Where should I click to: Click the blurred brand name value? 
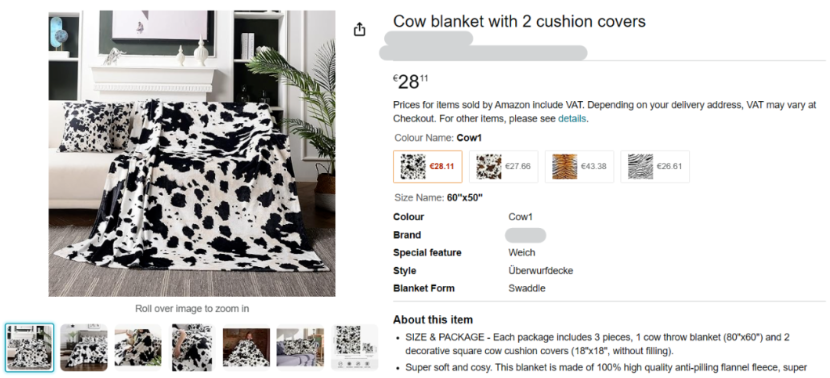click(x=525, y=235)
